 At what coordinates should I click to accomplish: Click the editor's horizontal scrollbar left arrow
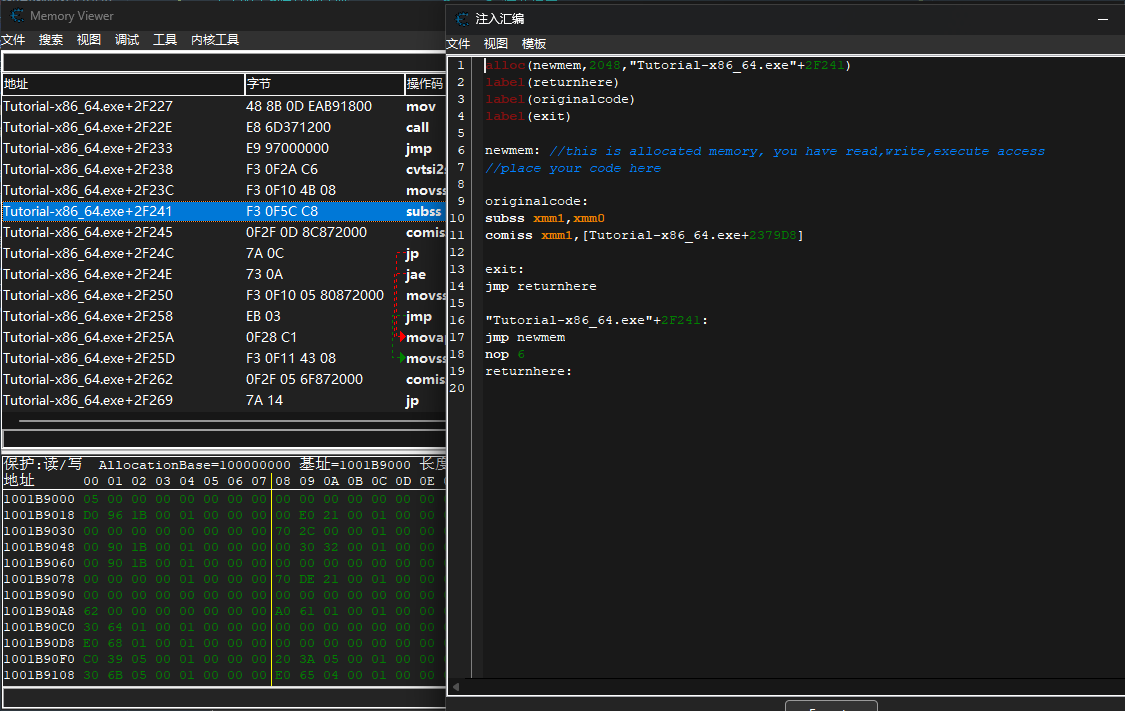tap(456, 687)
